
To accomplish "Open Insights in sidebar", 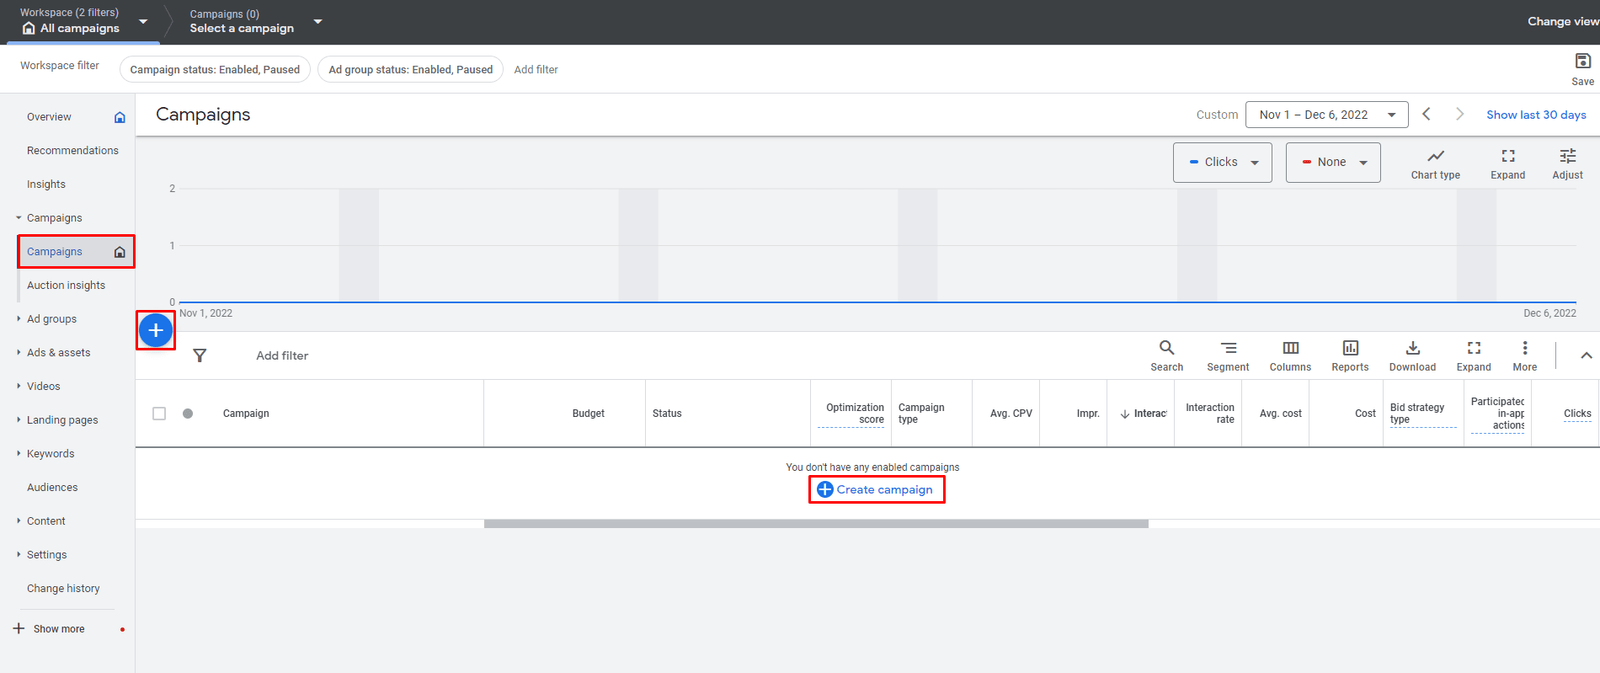I will pos(46,184).
